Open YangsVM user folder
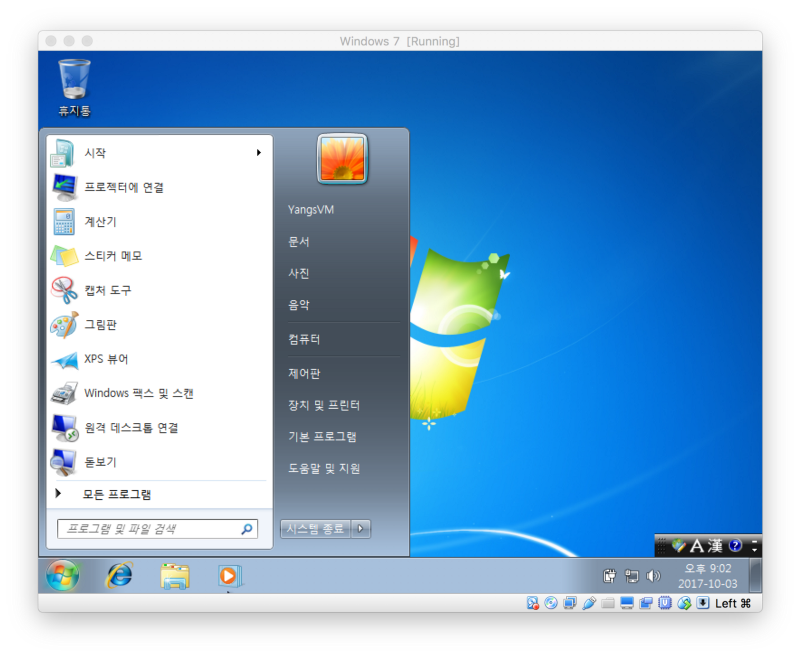This screenshot has height=657, width=800. coord(311,210)
